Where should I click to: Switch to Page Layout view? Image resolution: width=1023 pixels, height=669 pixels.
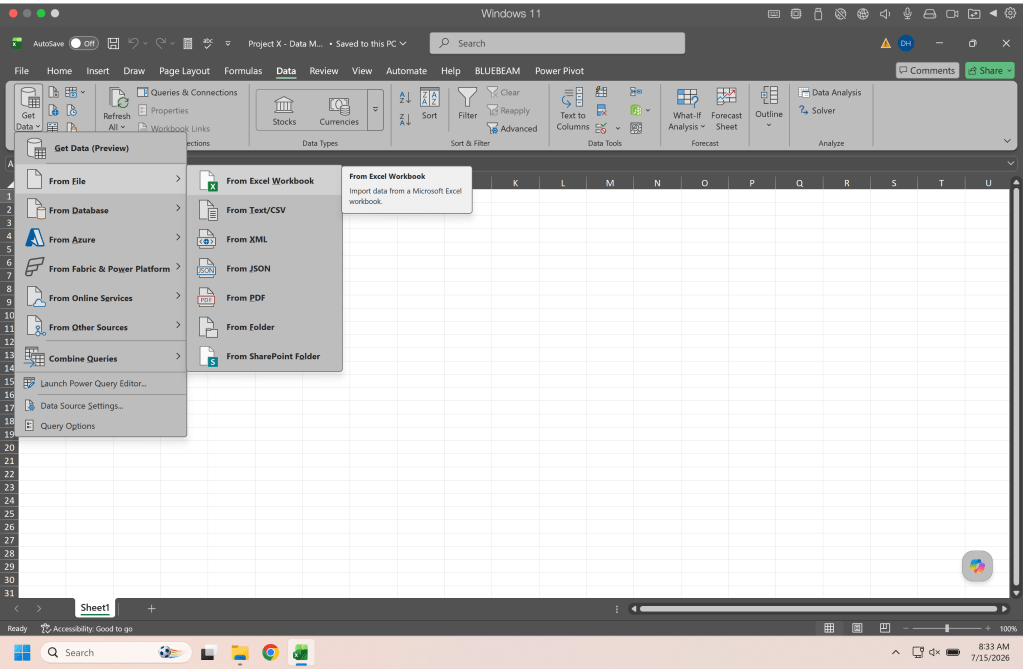857,628
